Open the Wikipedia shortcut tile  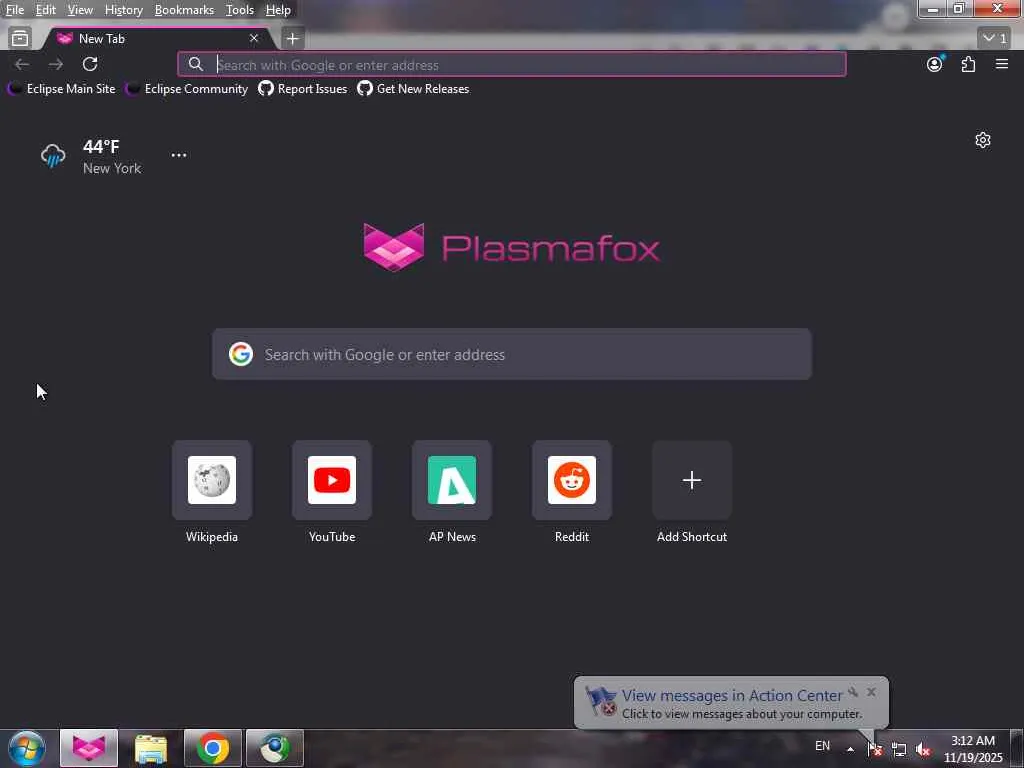[212, 480]
